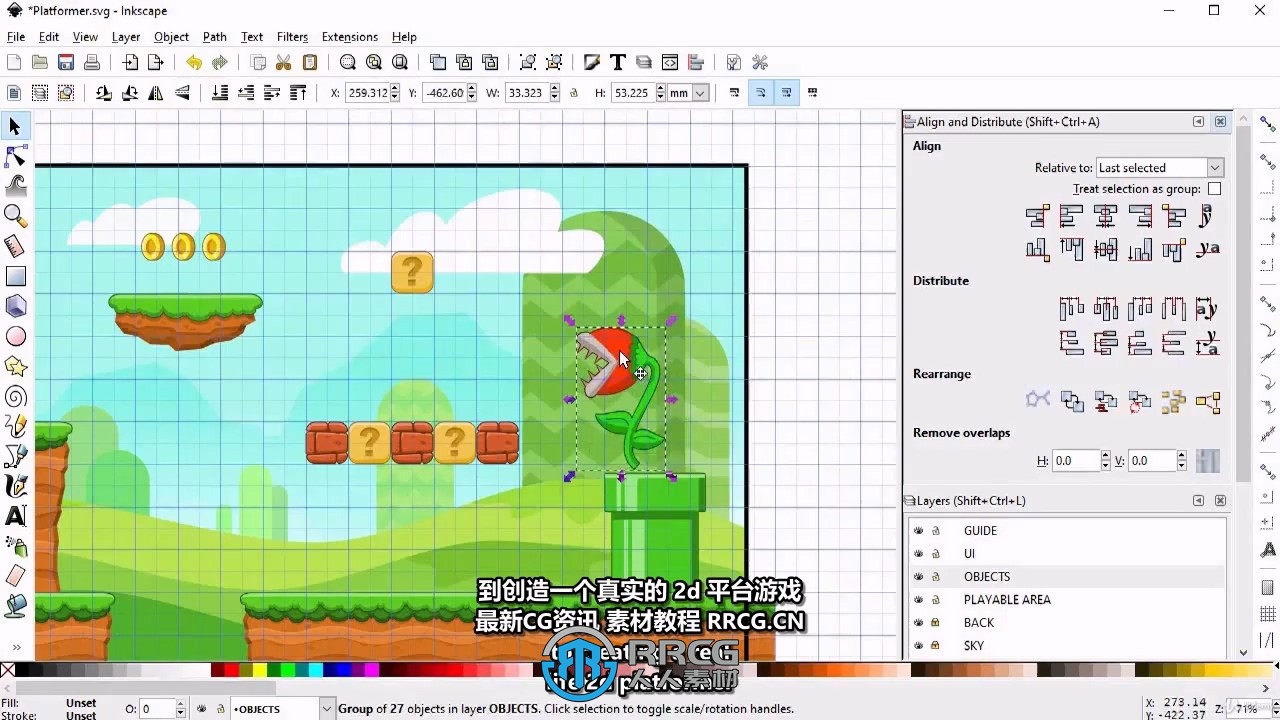Screen dimensions: 1280x720
Task: Open the Object menu
Action: click(x=171, y=37)
